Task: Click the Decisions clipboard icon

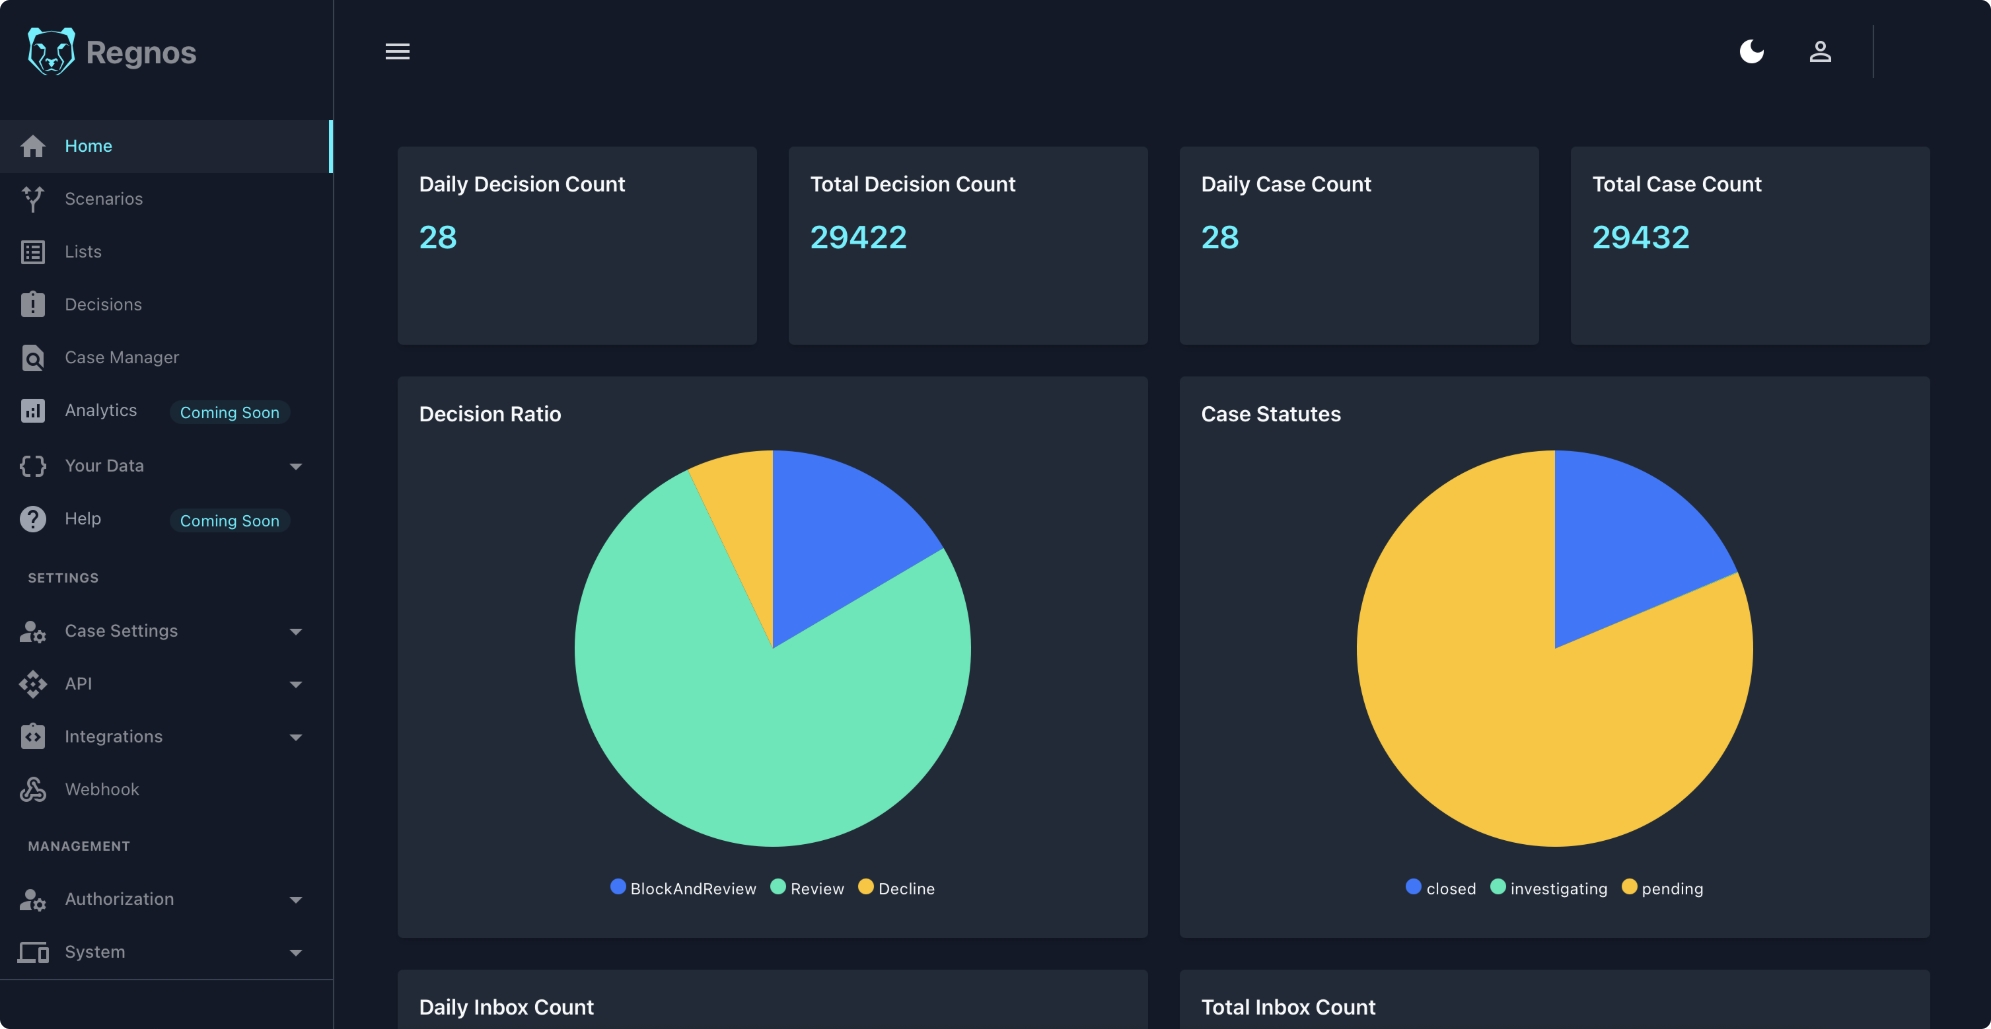Action: [33, 304]
